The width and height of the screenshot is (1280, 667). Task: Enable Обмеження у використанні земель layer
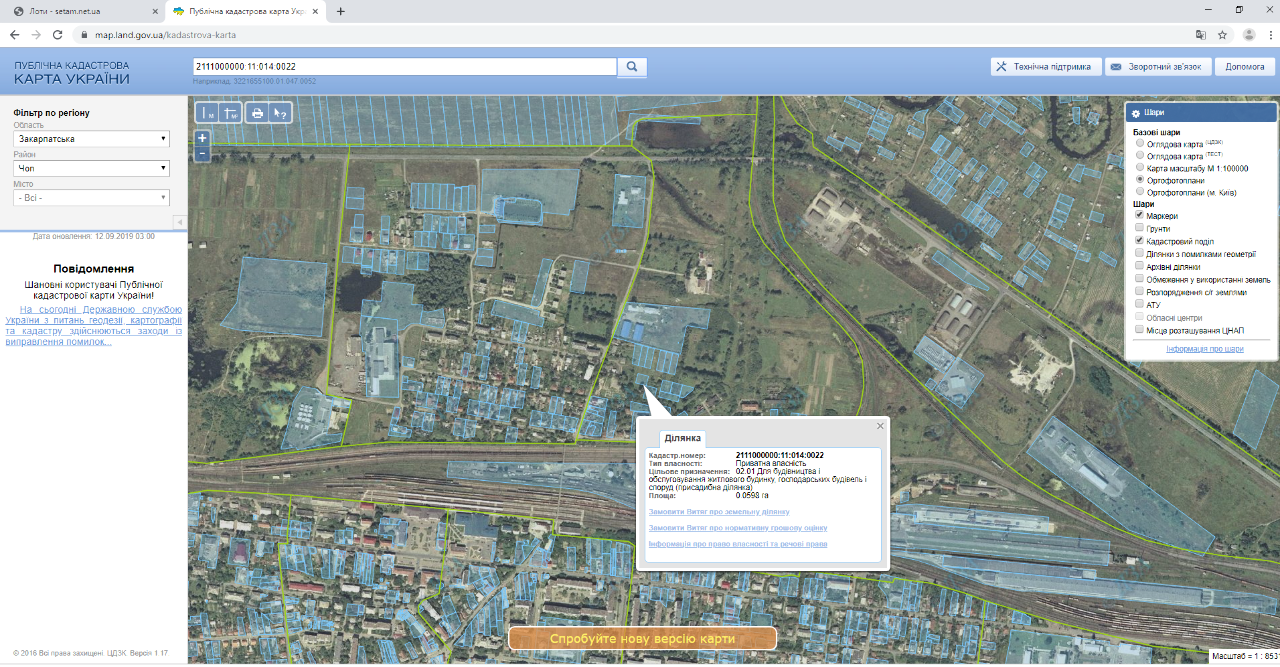click(x=1139, y=279)
